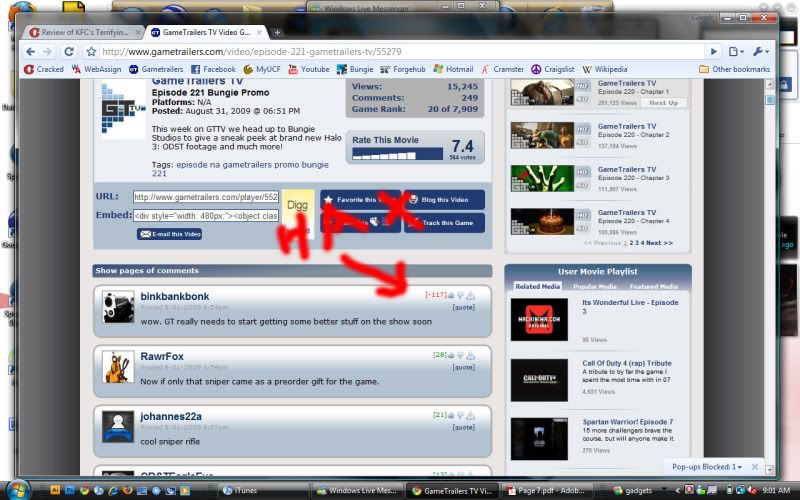This screenshot has width=800, height=500.
Task: Click quote on binkbankbonk's comment
Action: click(x=463, y=308)
